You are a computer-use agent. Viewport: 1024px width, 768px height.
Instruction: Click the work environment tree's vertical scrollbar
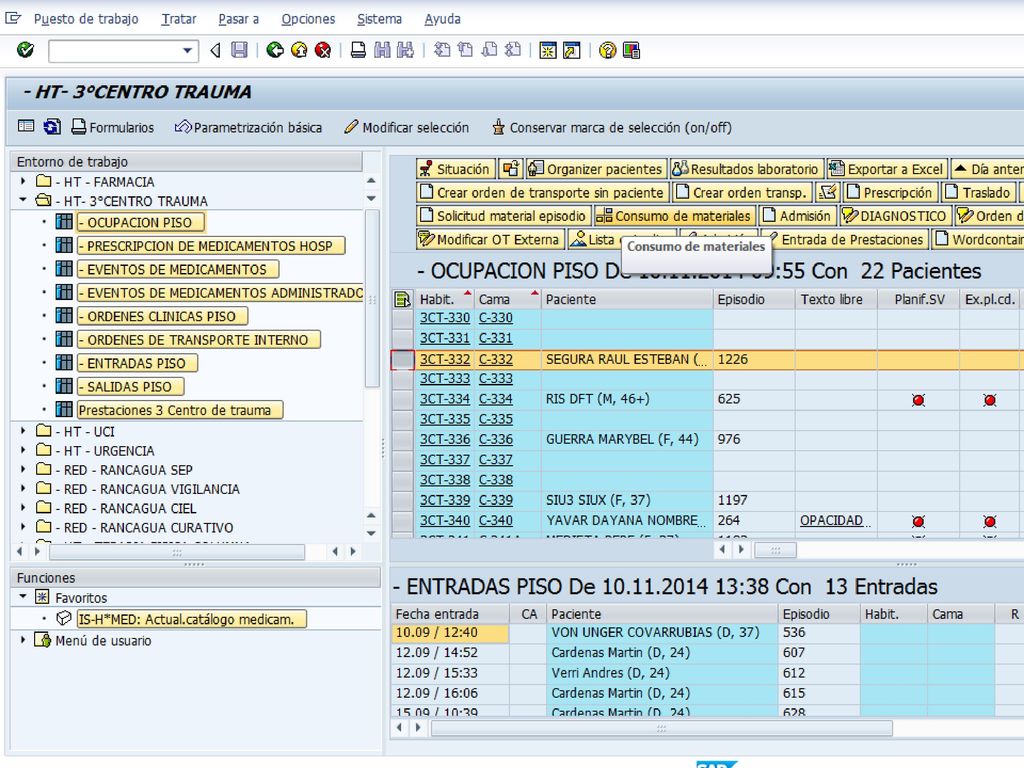click(371, 297)
